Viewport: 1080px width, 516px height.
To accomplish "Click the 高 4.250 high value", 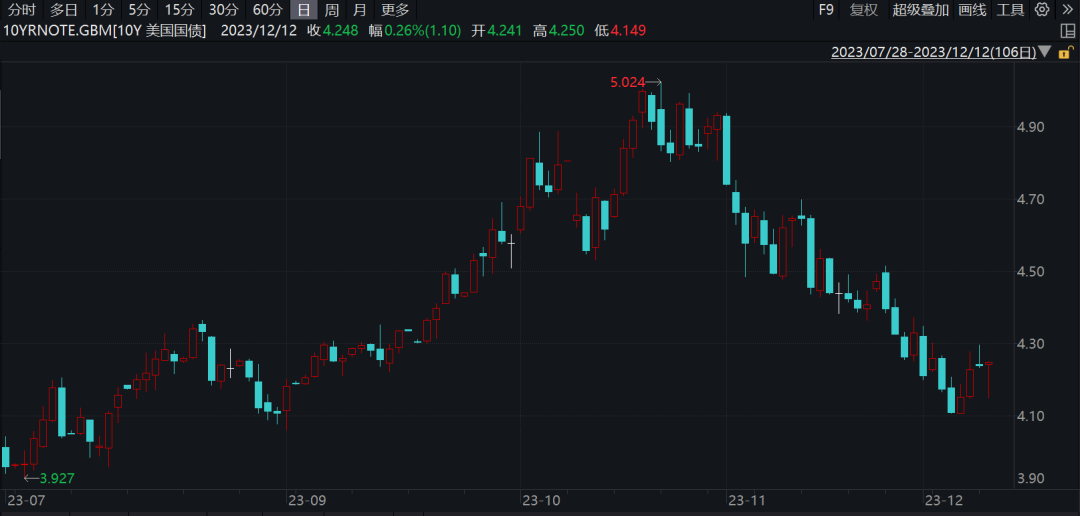I will 559,31.
